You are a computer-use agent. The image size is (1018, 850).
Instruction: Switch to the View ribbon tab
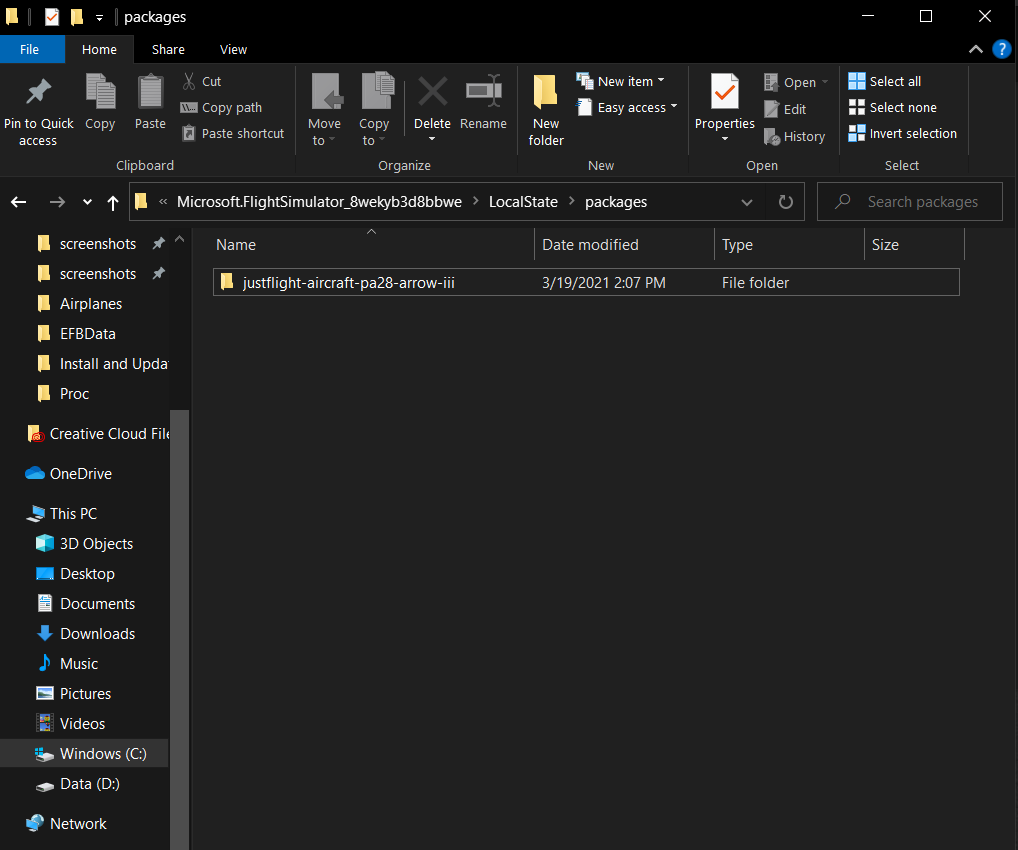[x=233, y=49]
